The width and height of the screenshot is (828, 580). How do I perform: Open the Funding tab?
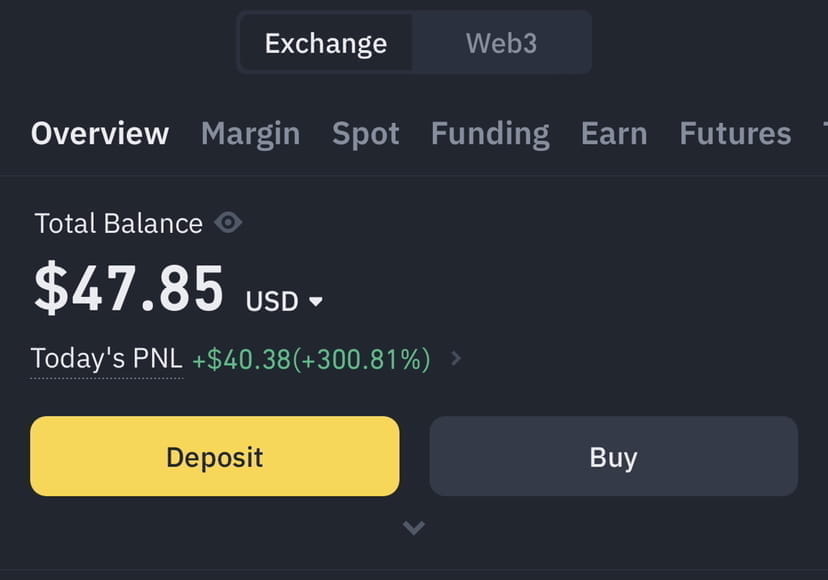tap(489, 133)
